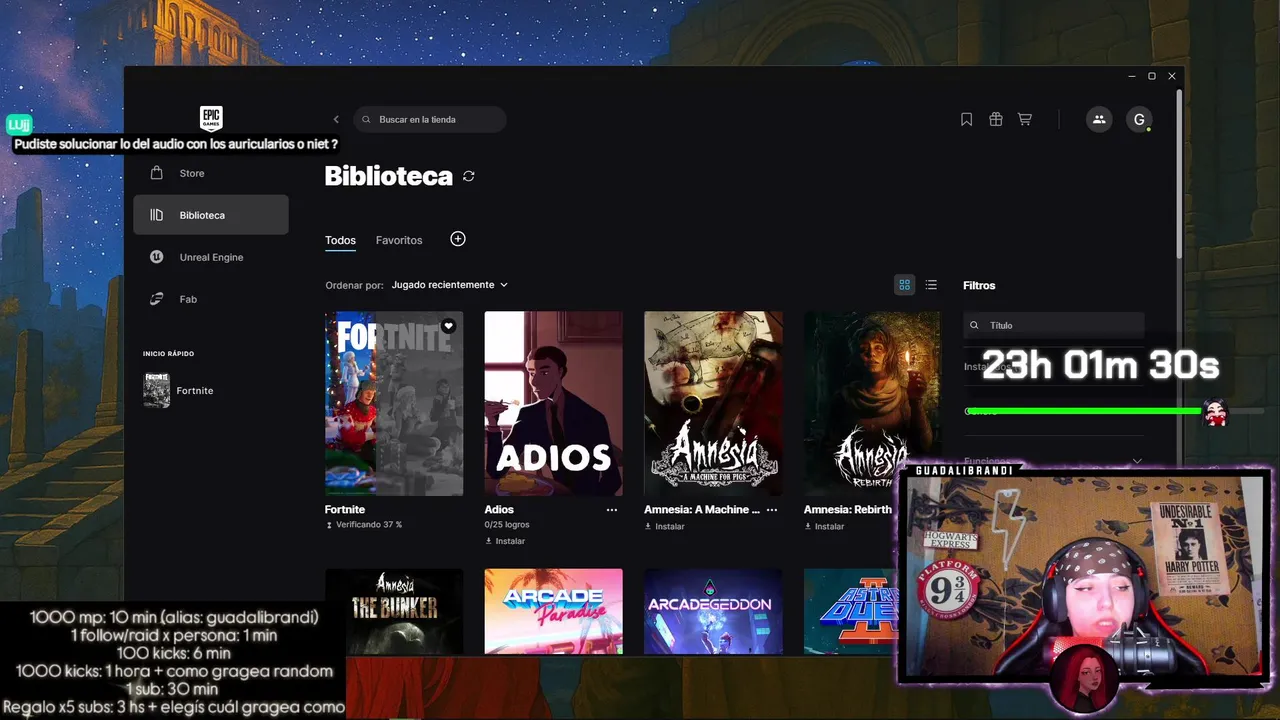
Task: Click the Unreal Engine logo icon
Action: [x=156, y=257]
